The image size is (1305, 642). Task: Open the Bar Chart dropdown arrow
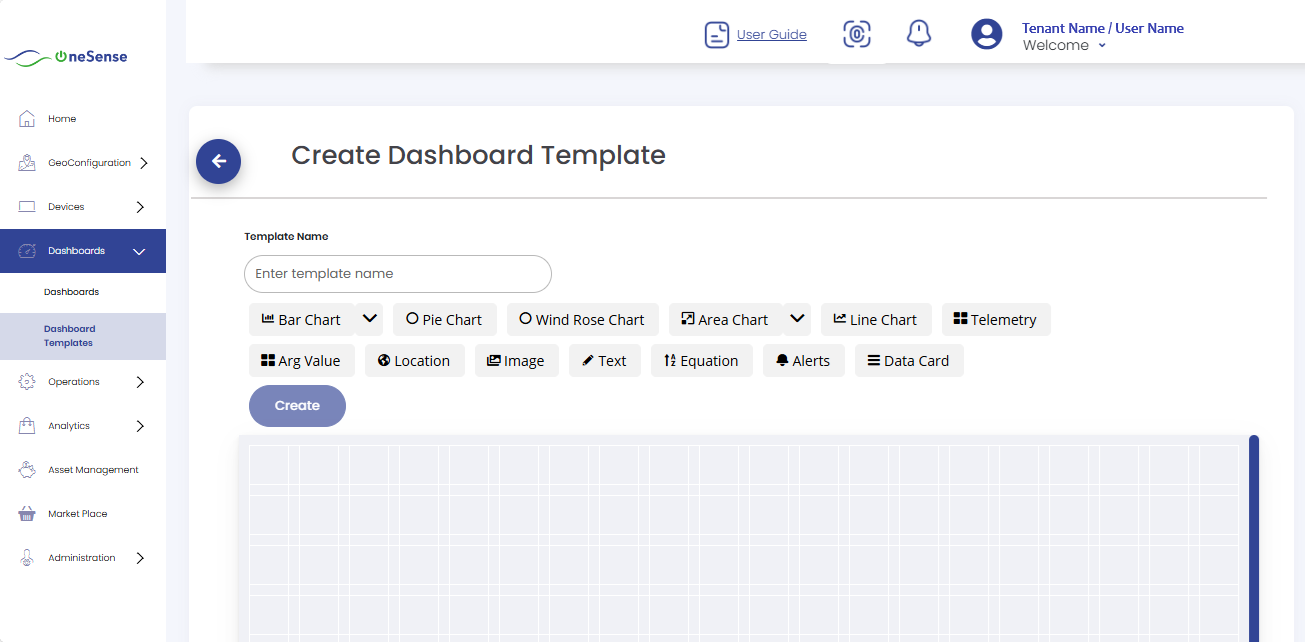click(x=369, y=319)
